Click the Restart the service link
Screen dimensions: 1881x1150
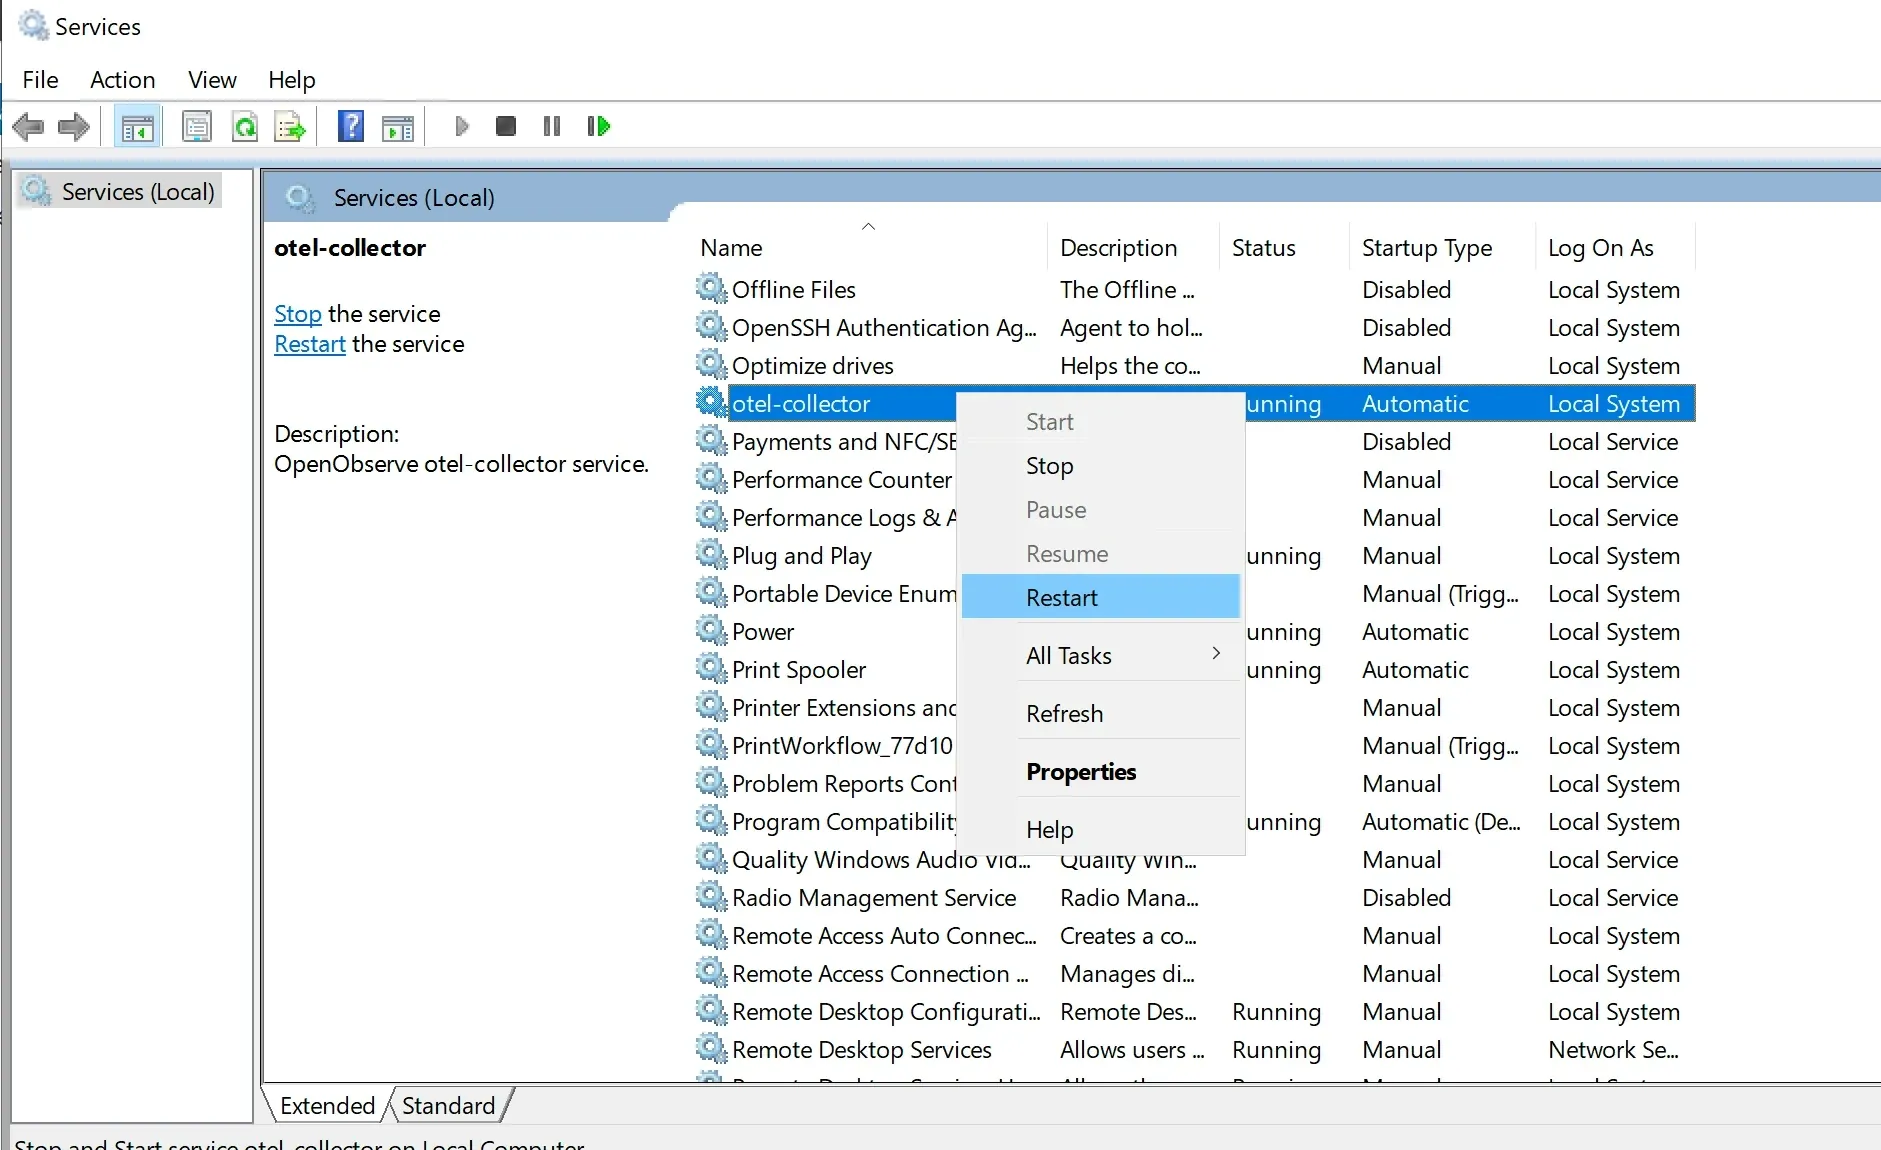(309, 344)
